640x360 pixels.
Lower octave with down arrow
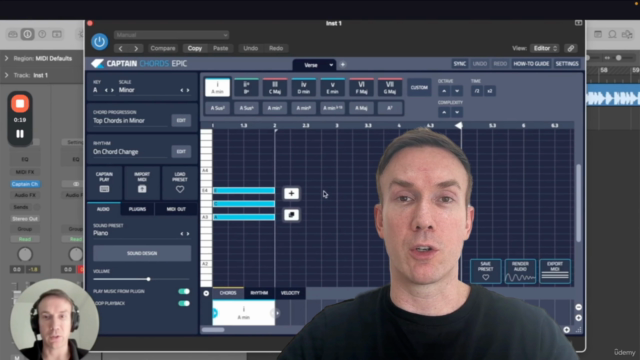(x=457, y=91)
